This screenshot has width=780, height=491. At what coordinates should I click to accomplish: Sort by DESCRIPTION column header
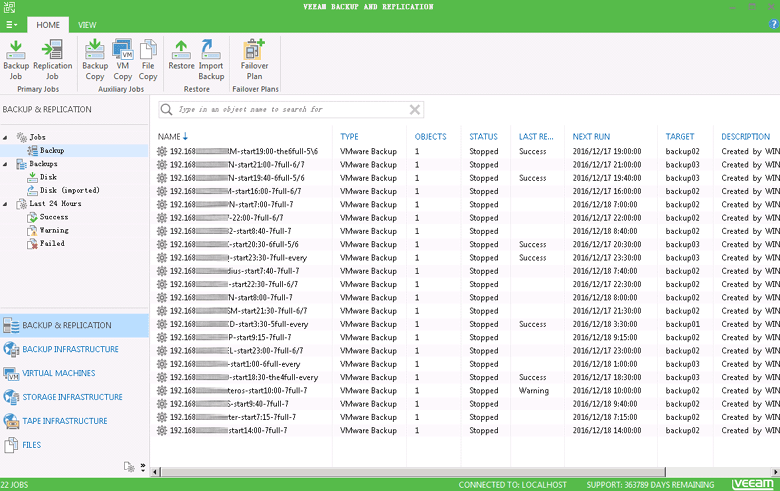(x=745, y=136)
